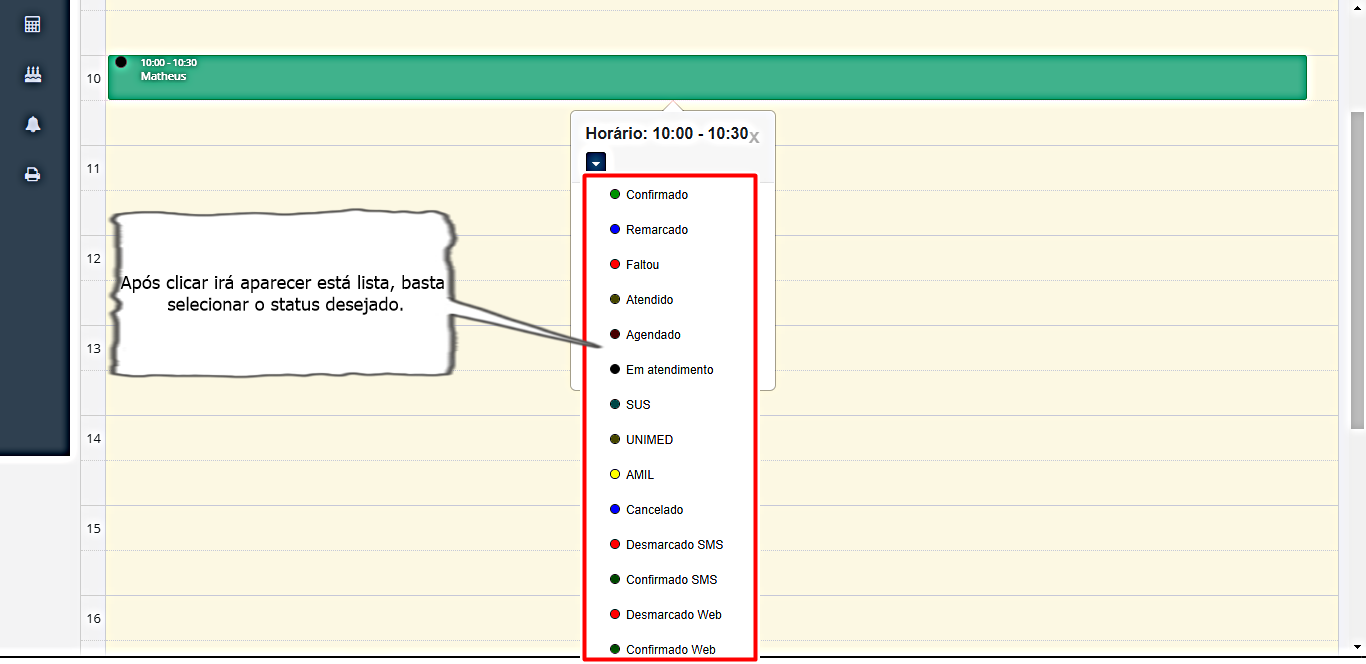The height and width of the screenshot is (664, 1366).
Task: Open notifications bell in sidebar
Action: 33,124
